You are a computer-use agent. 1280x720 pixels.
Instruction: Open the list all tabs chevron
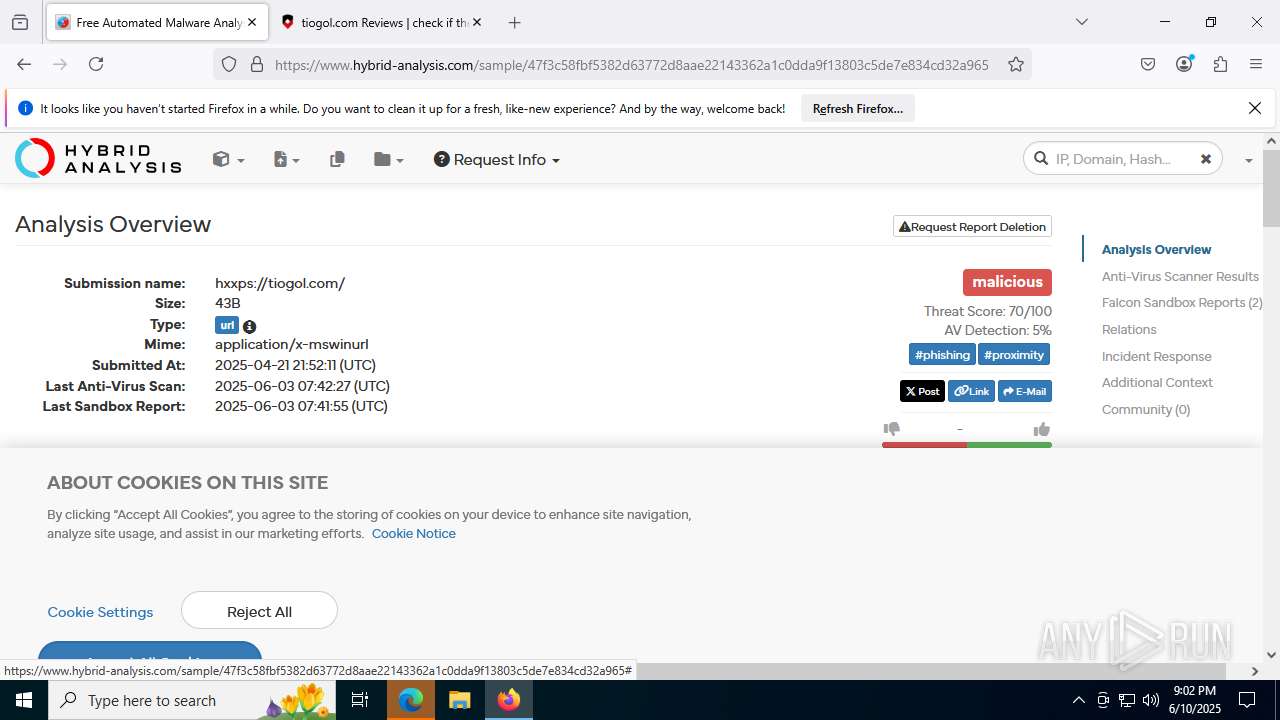click(x=1081, y=22)
